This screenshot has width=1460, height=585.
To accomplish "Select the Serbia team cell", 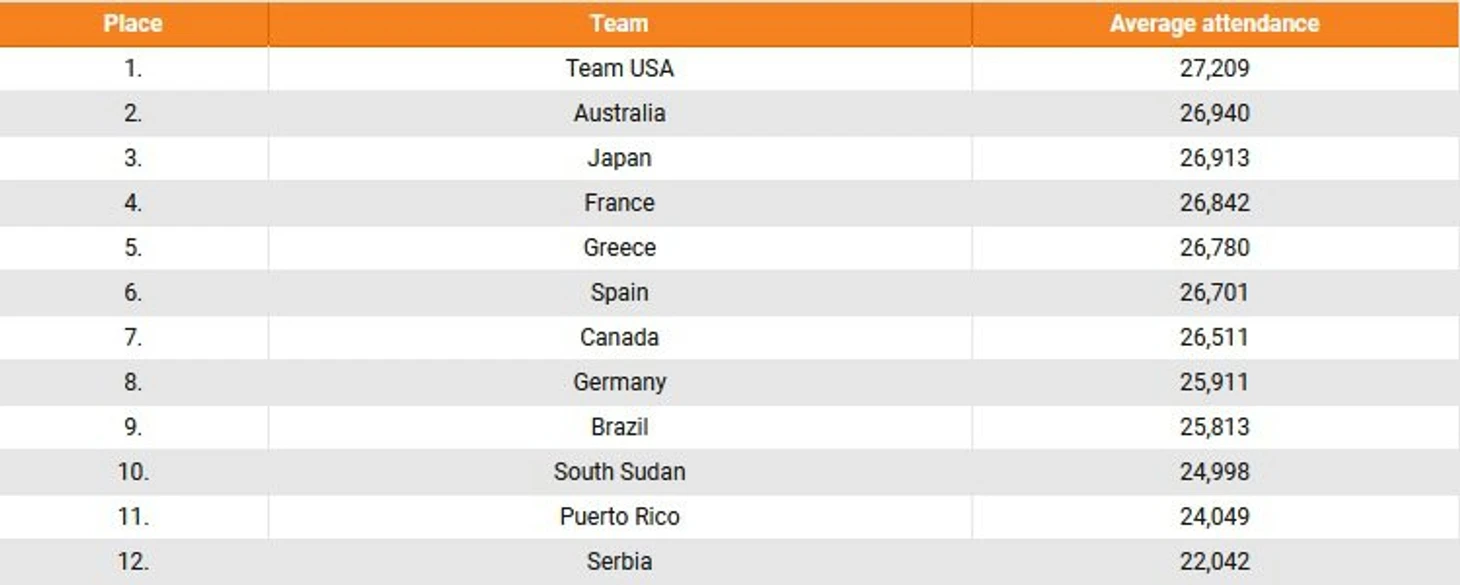I will click(619, 562).
